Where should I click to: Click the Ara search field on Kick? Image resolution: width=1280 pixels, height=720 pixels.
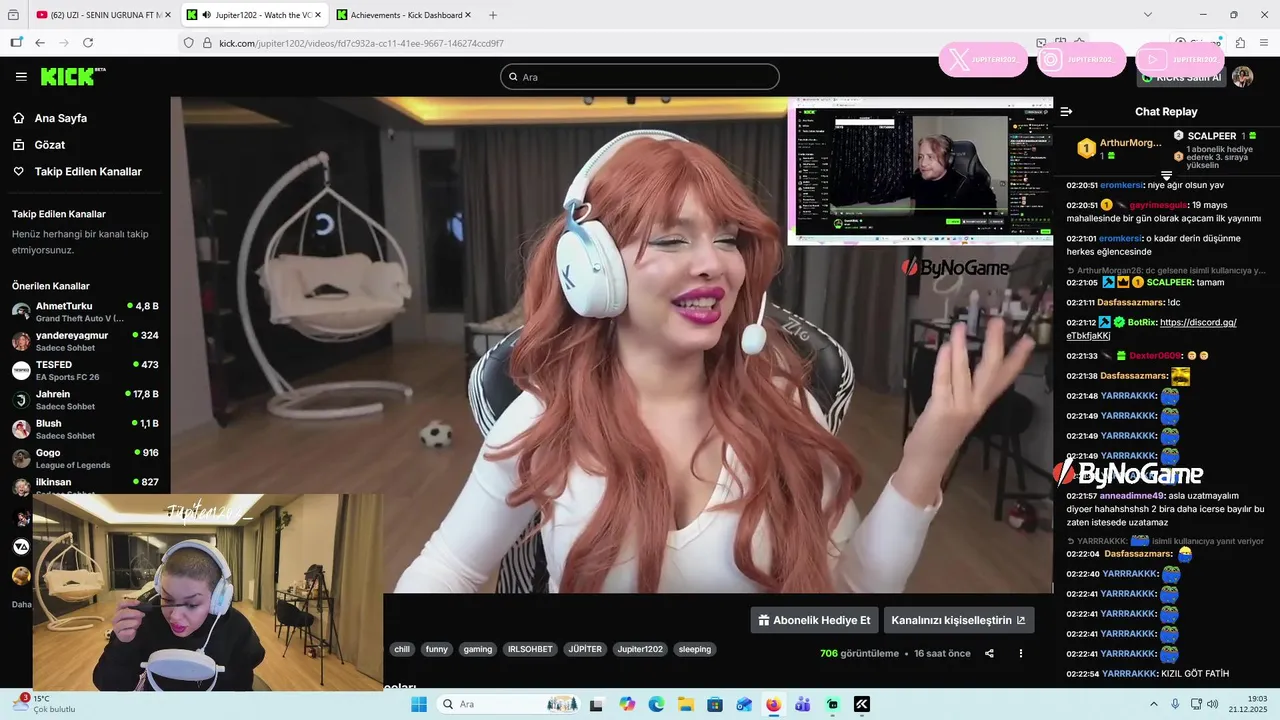(640, 77)
